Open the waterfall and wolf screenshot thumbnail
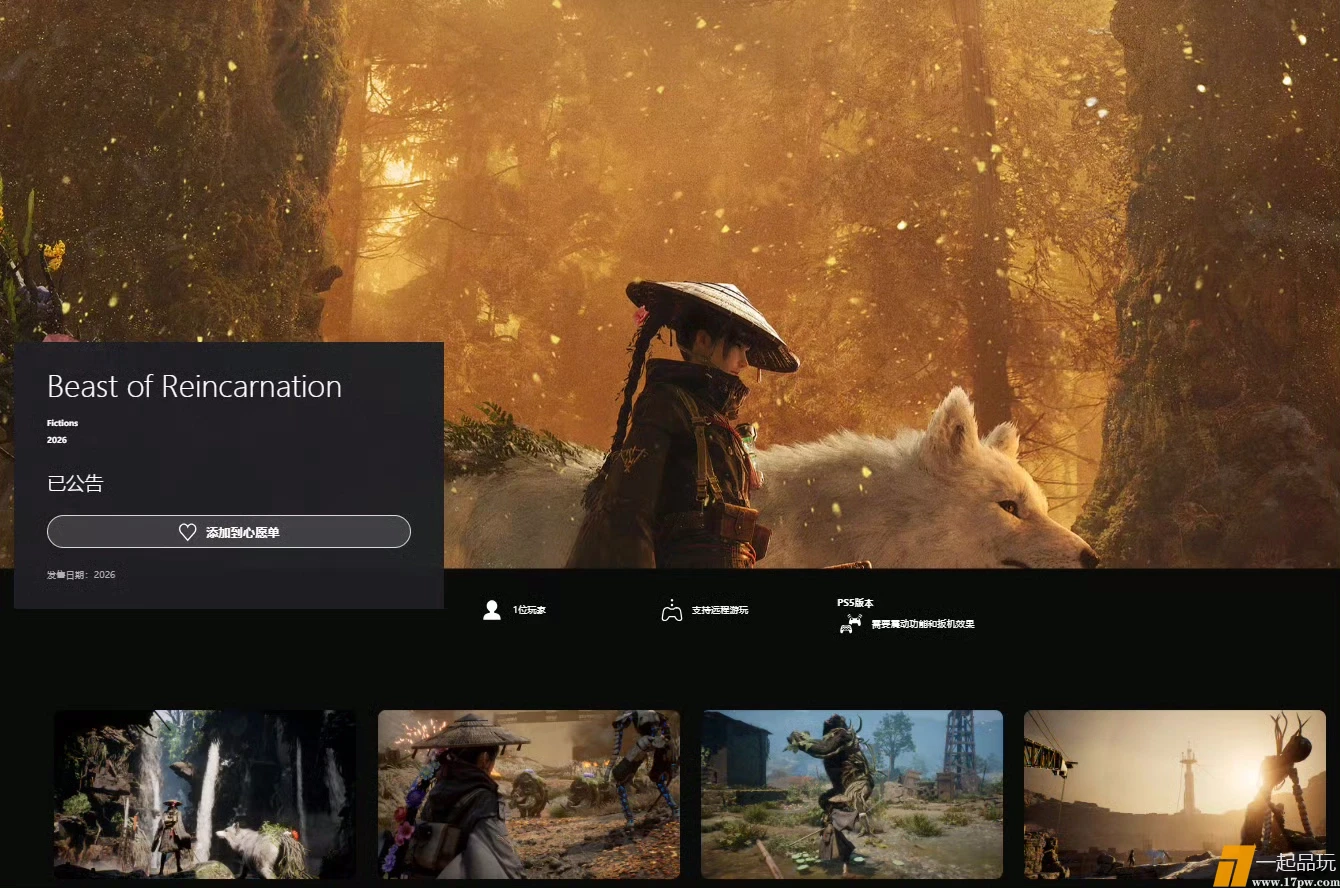The image size is (1340, 888). 204,794
